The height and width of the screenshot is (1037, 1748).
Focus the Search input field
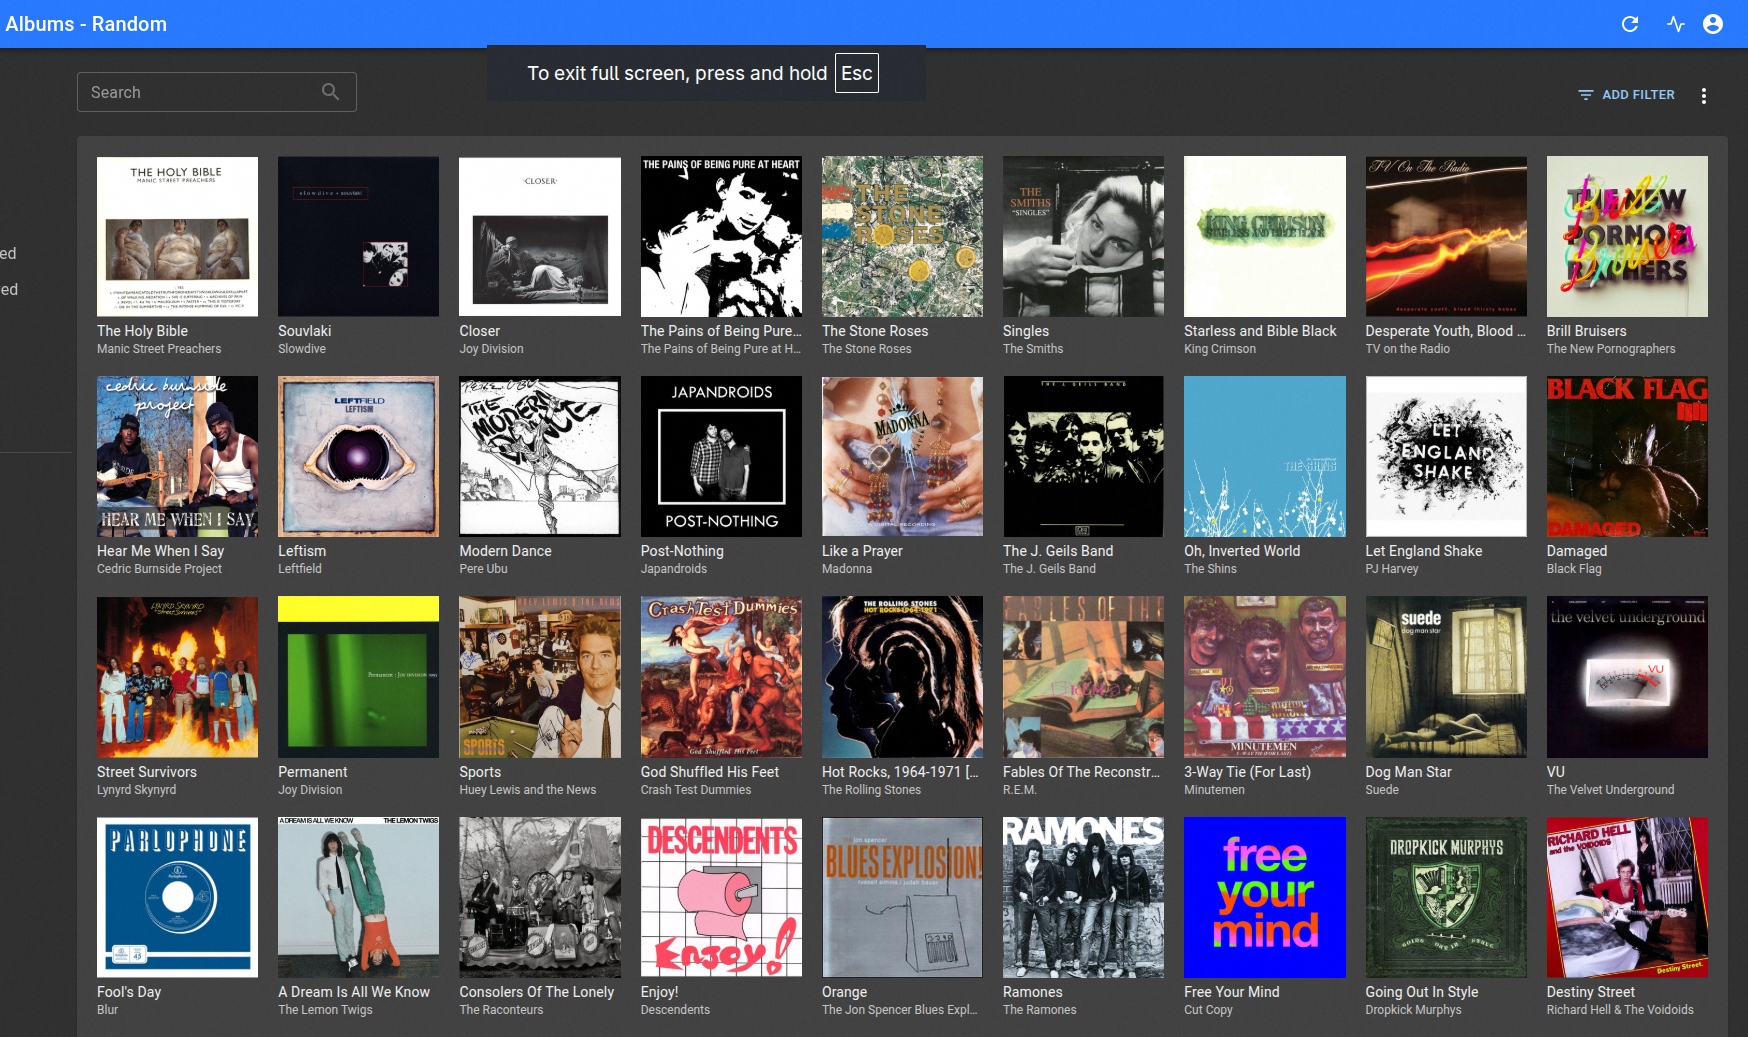click(200, 92)
